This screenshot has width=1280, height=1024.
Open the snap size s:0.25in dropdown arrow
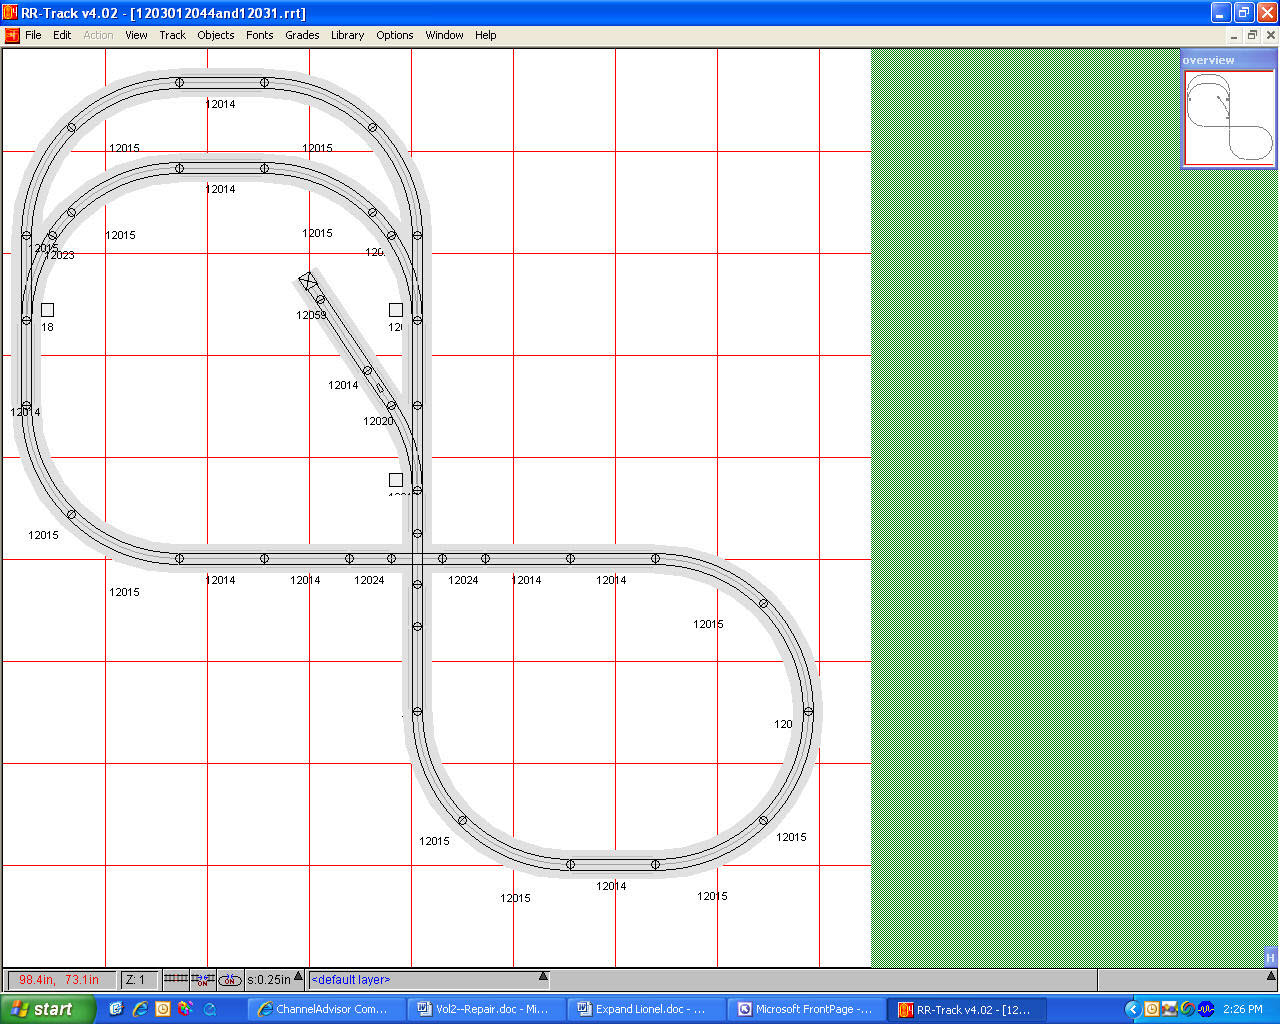click(x=298, y=977)
